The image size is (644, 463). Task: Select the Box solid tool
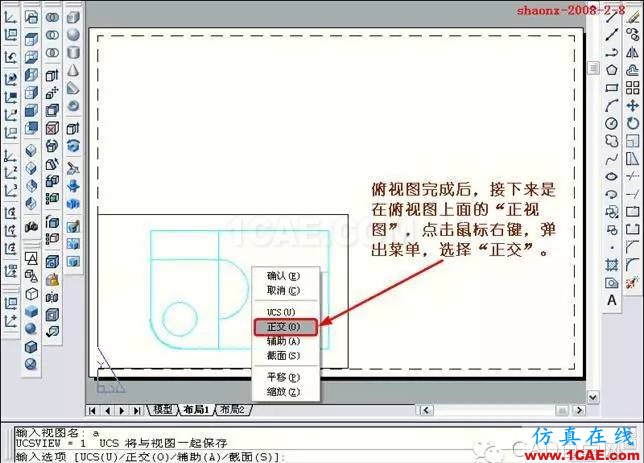click(73, 17)
